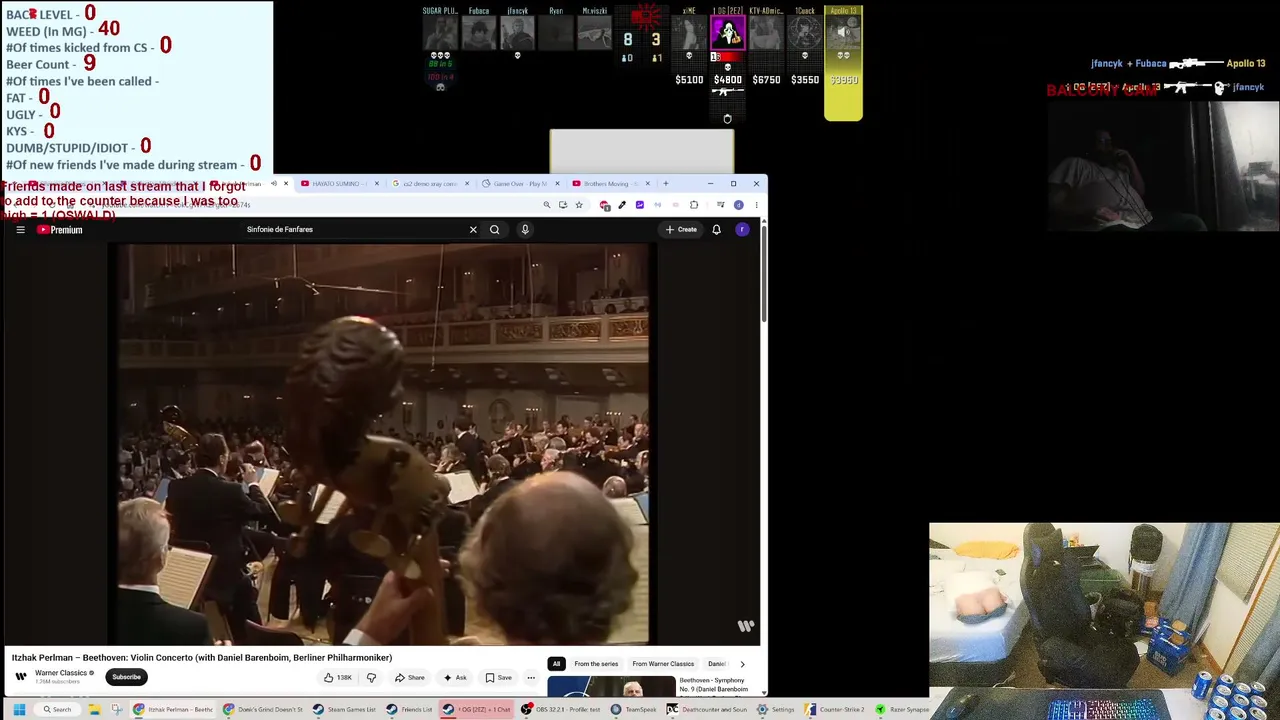Open File Explorer from the taskbar
1280x720 pixels.
point(94,710)
